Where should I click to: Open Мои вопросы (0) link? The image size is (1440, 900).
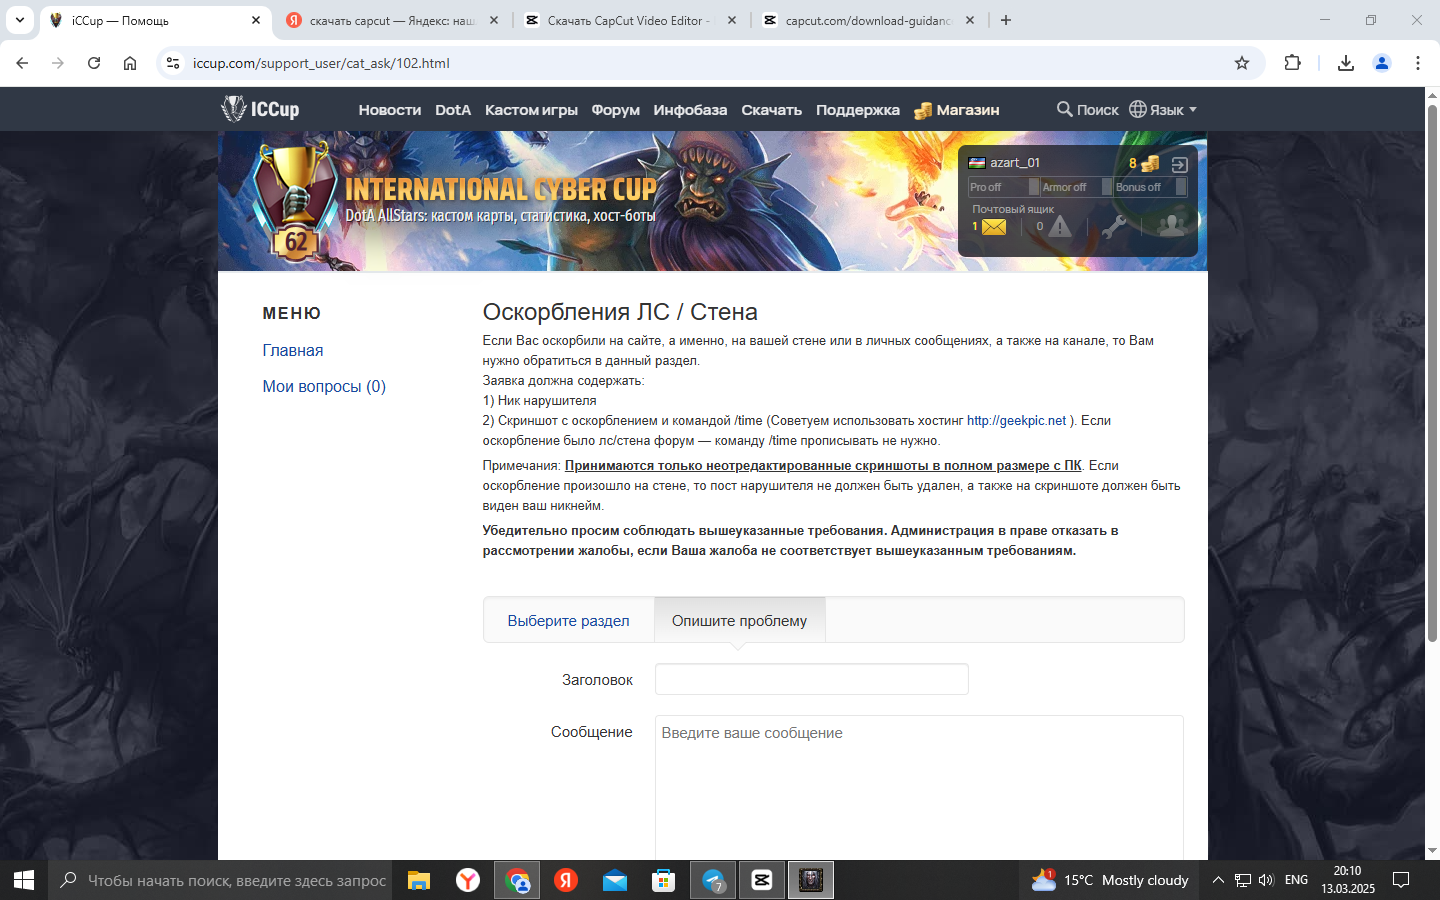click(324, 386)
